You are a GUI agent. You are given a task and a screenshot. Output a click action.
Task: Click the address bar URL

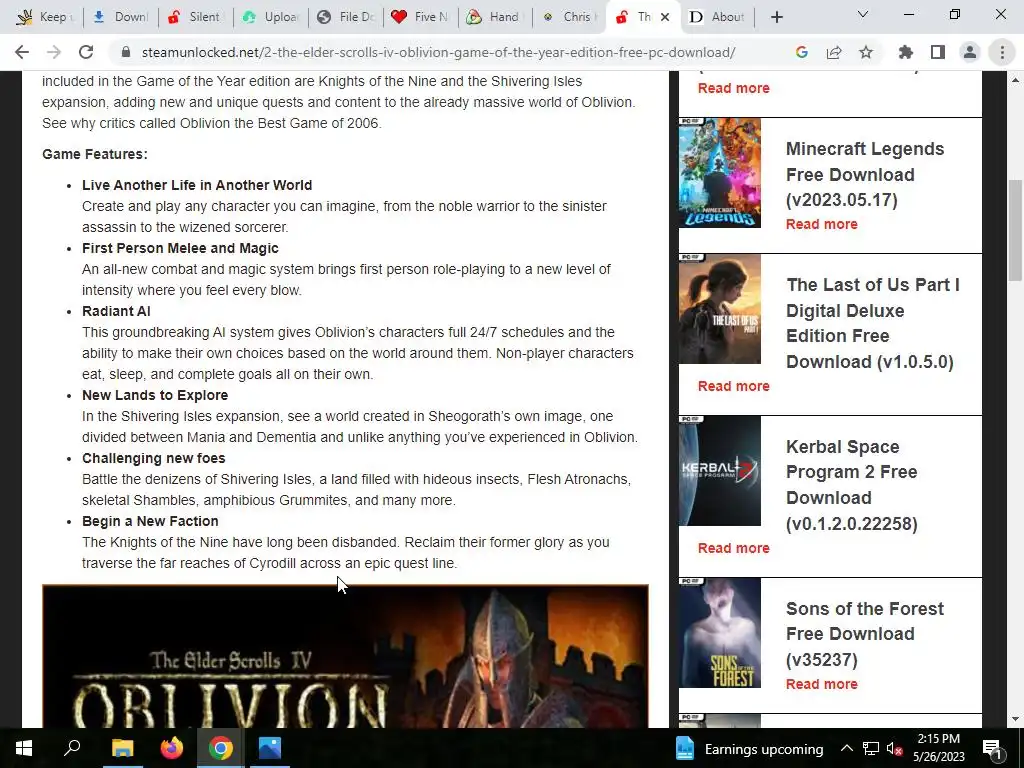[x=438, y=52]
